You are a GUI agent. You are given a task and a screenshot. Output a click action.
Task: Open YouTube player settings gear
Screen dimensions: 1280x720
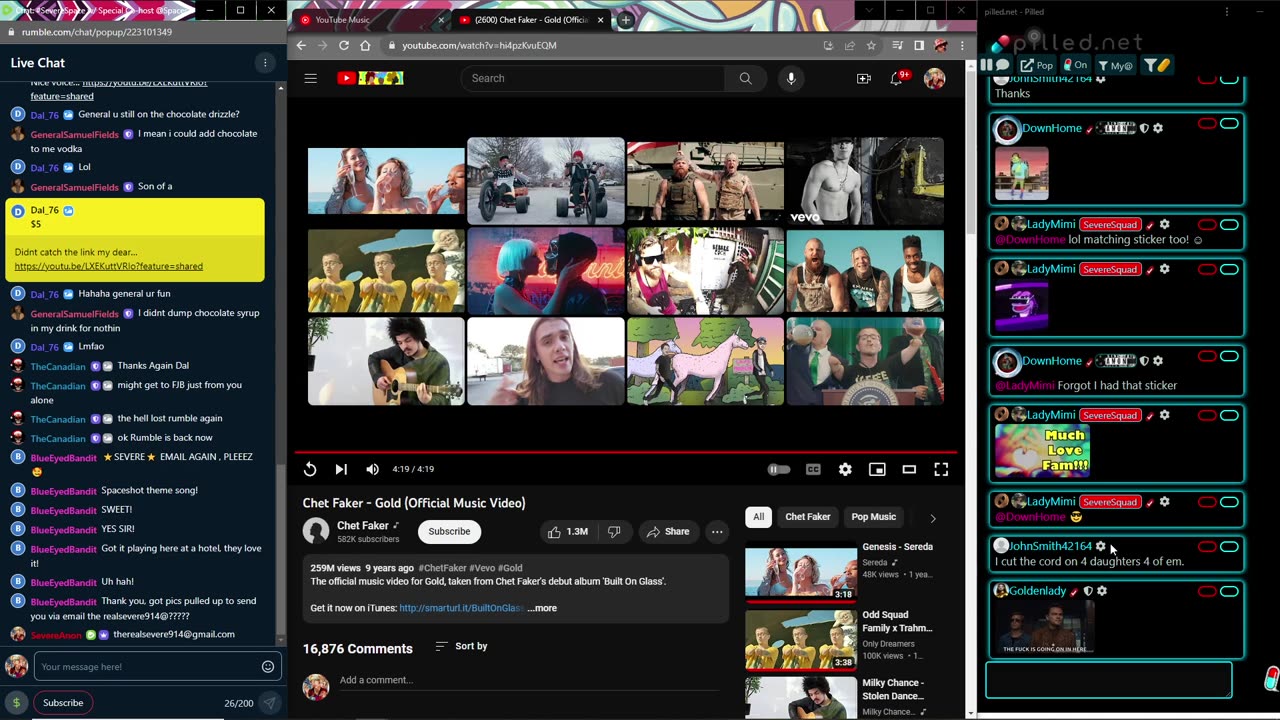845,469
